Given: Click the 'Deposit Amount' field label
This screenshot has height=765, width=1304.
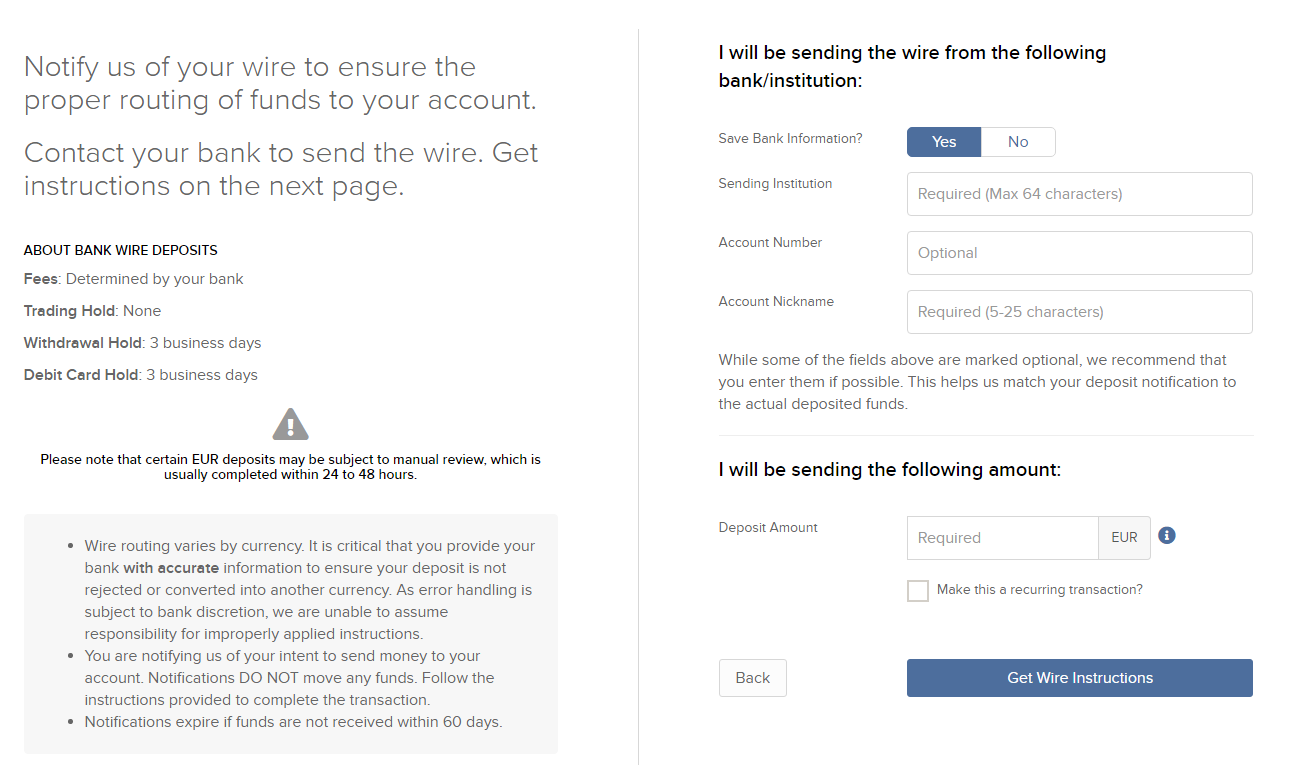Looking at the screenshot, I should [768, 528].
